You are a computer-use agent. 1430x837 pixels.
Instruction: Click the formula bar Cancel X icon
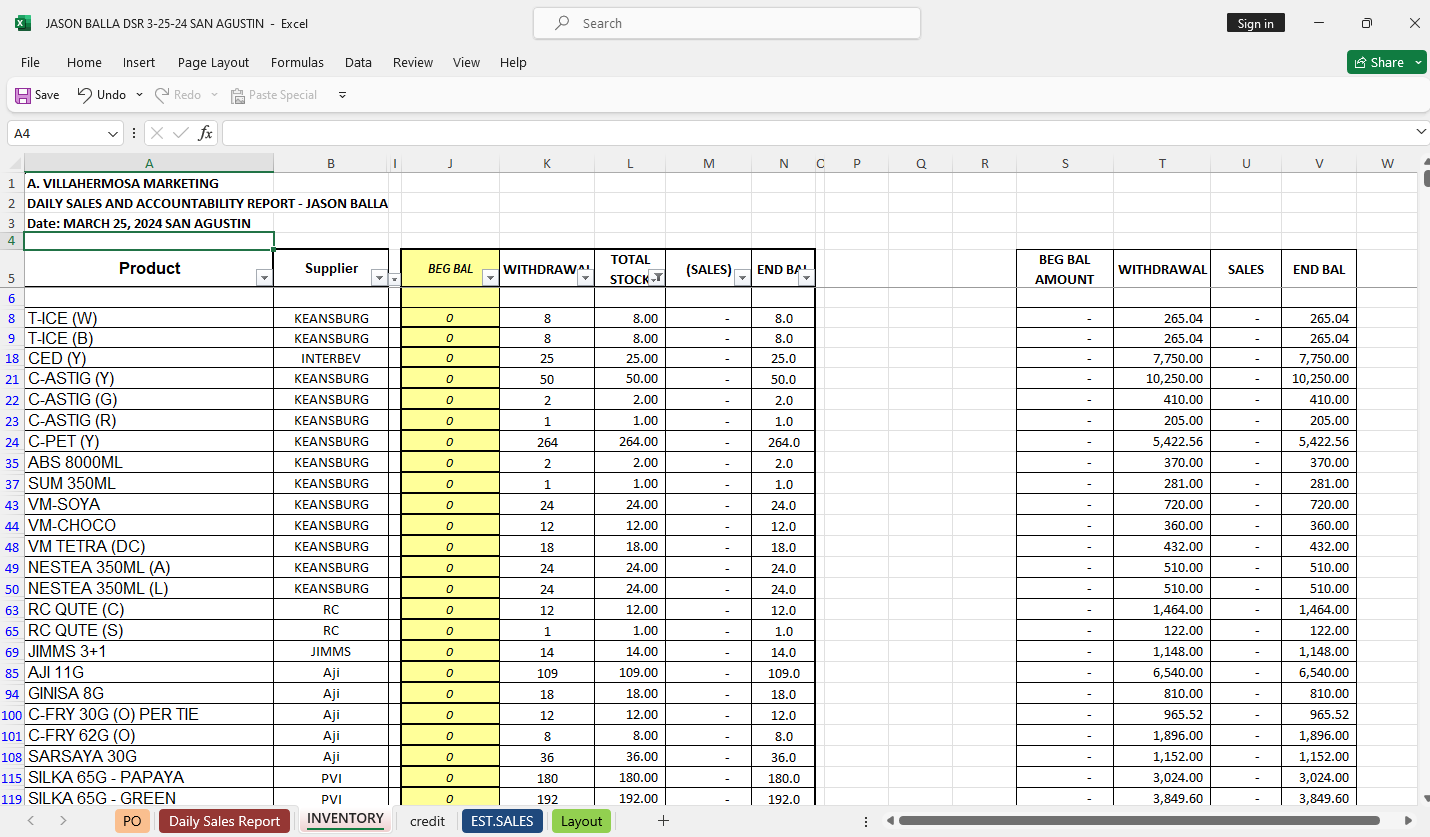pos(157,133)
